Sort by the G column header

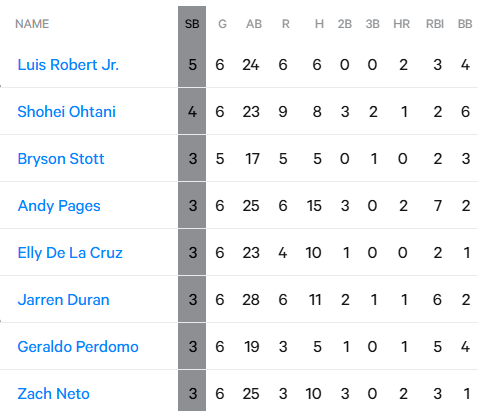click(222, 24)
